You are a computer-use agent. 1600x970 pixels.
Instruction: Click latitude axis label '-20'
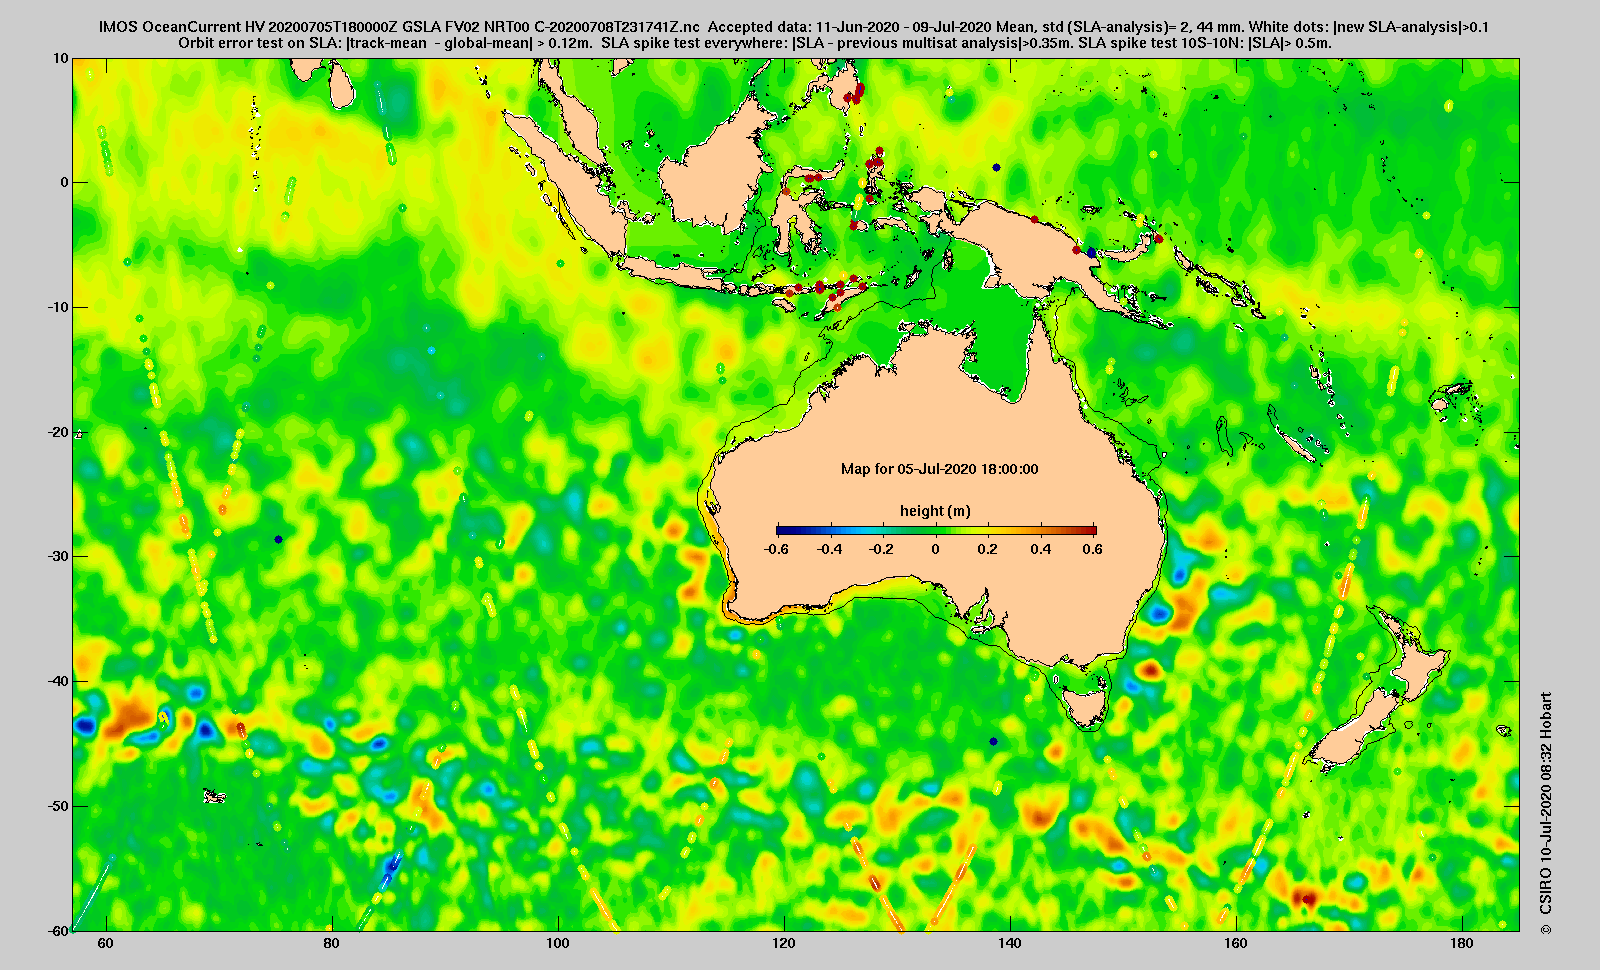click(59, 432)
